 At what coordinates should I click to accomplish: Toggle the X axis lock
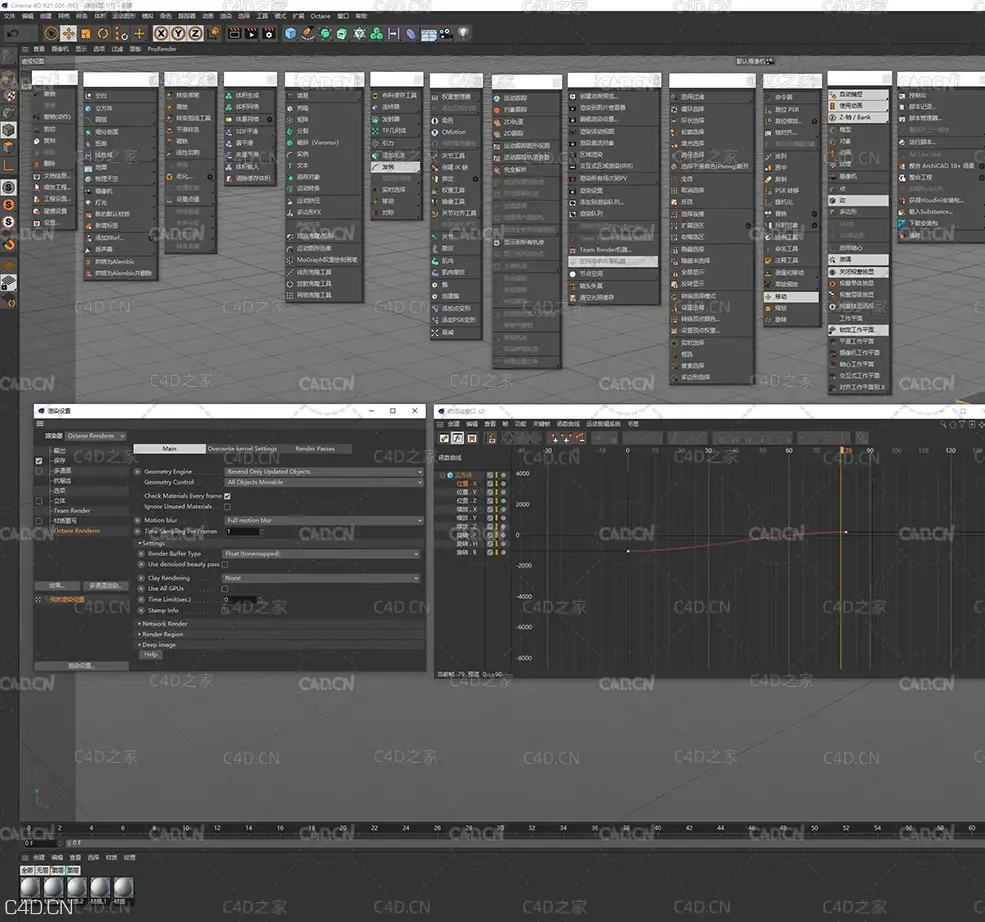(x=161, y=33)
